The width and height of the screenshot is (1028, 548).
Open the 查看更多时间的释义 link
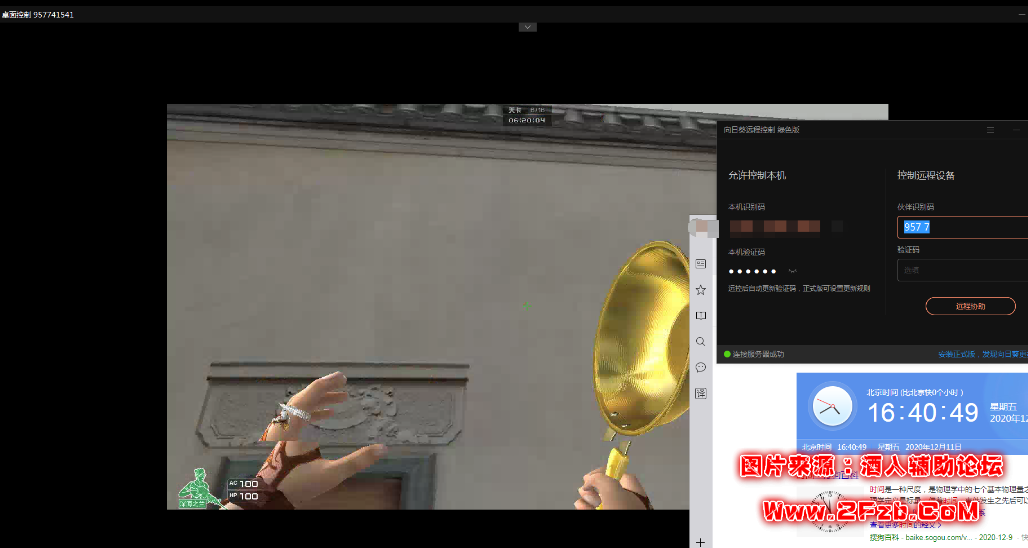click(x=905, y=525)
